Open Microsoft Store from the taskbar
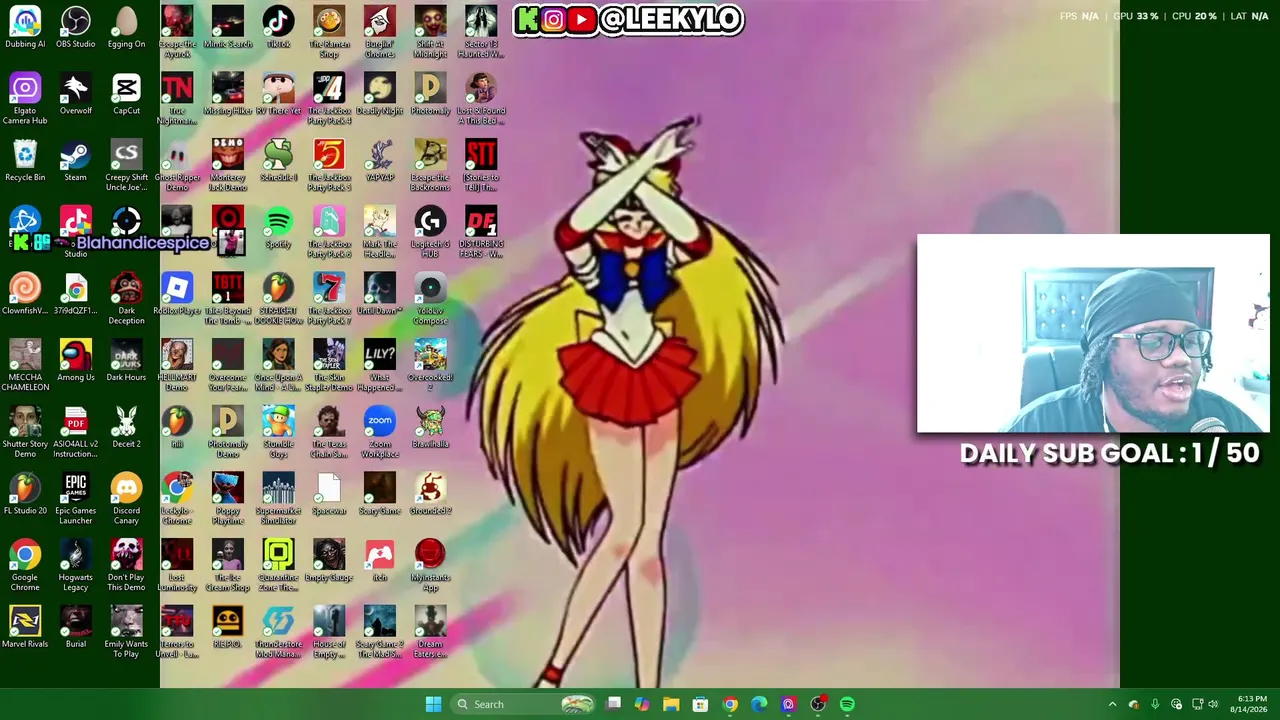The height and width of the screenshot is (720, 1280). coord(700,704)
